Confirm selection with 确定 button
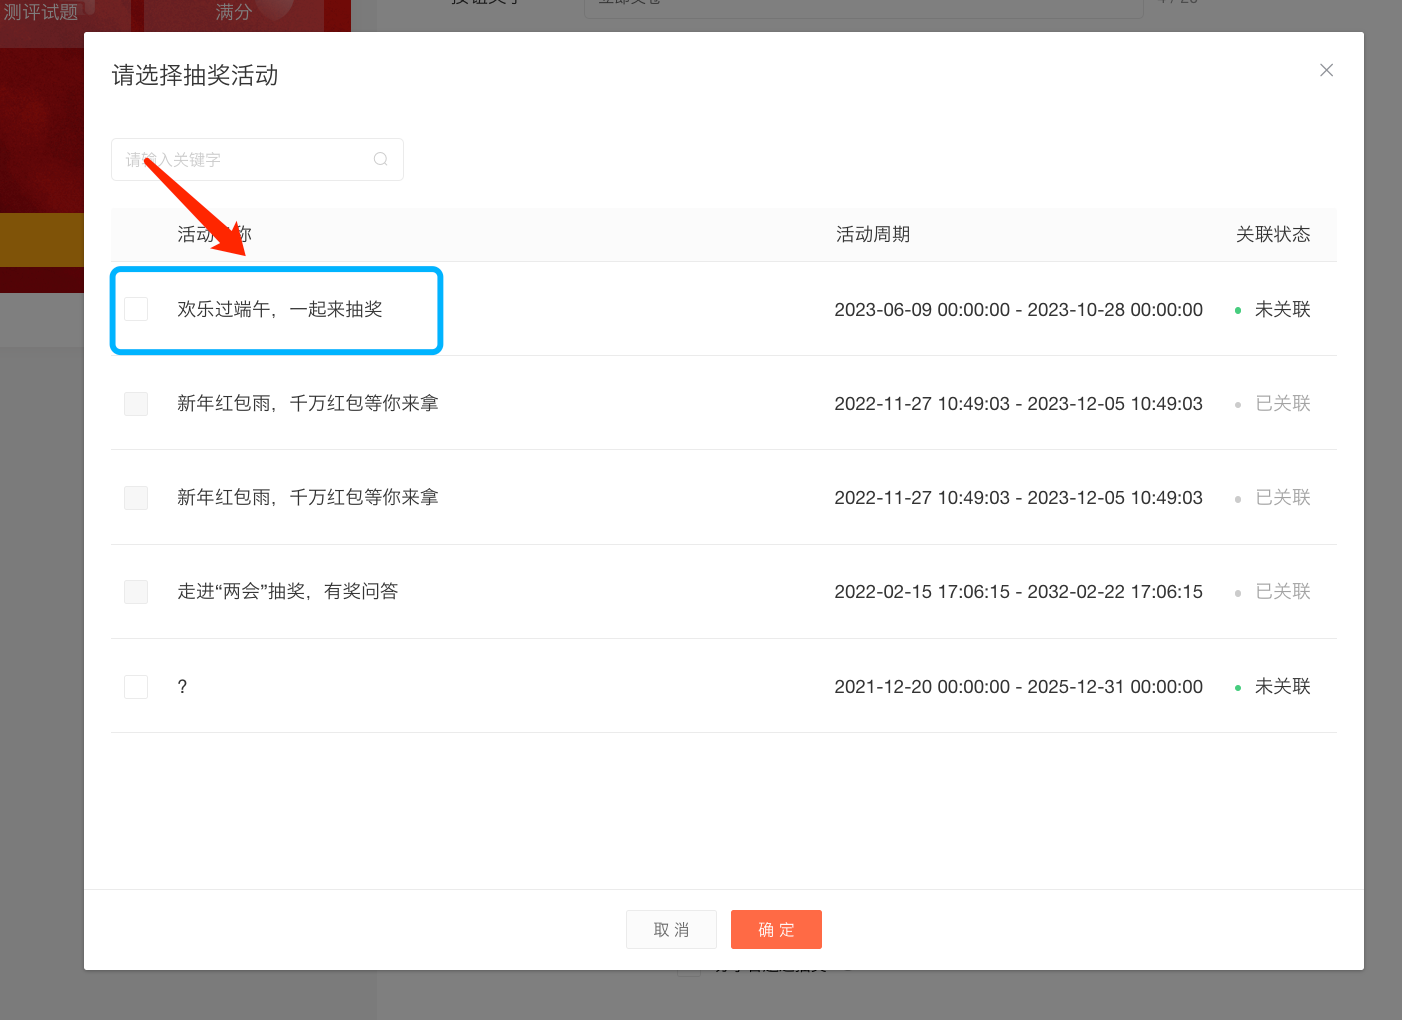 (x=776, y=929)
